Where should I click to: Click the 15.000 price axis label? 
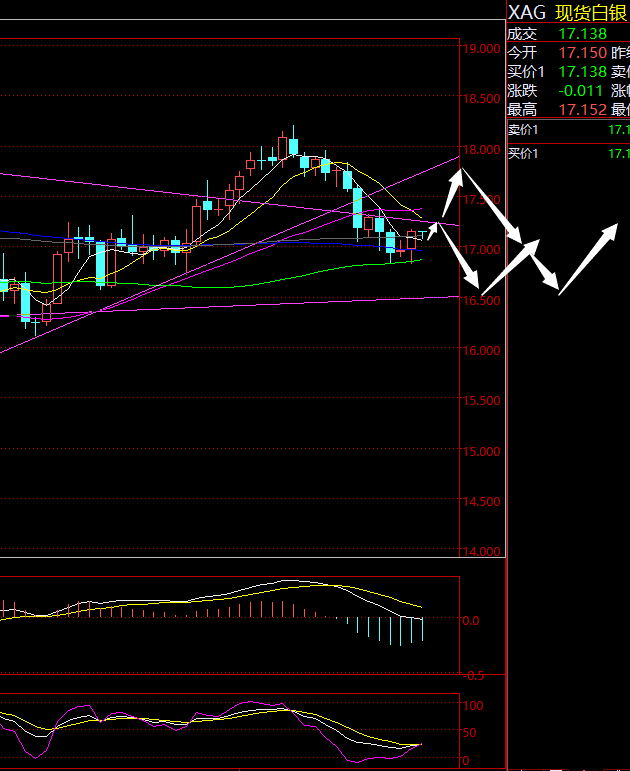(x=481, y=451)
